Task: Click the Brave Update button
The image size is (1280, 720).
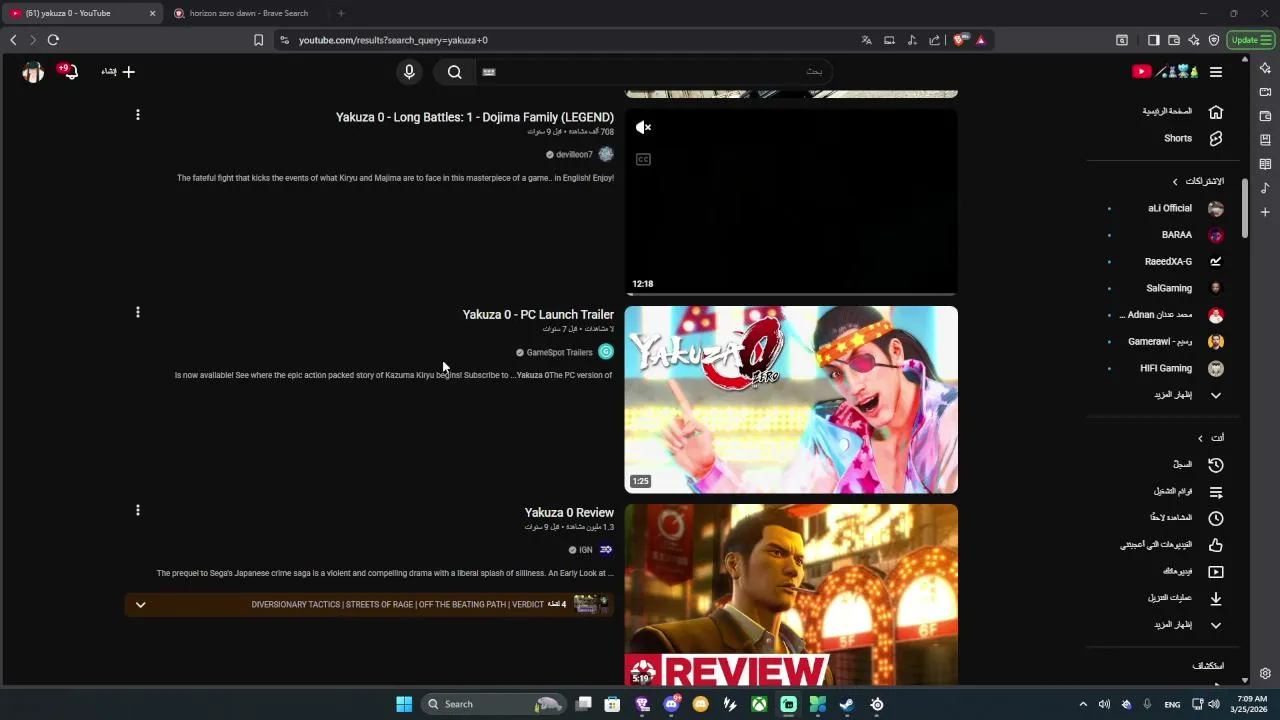Action: [1250, 40]
